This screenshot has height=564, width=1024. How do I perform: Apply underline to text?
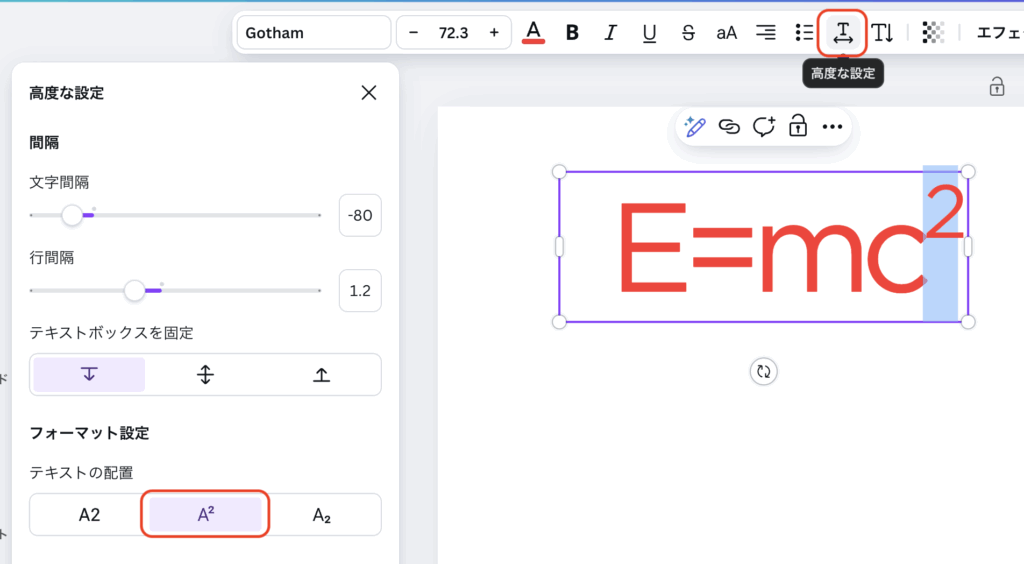point(649,33)
